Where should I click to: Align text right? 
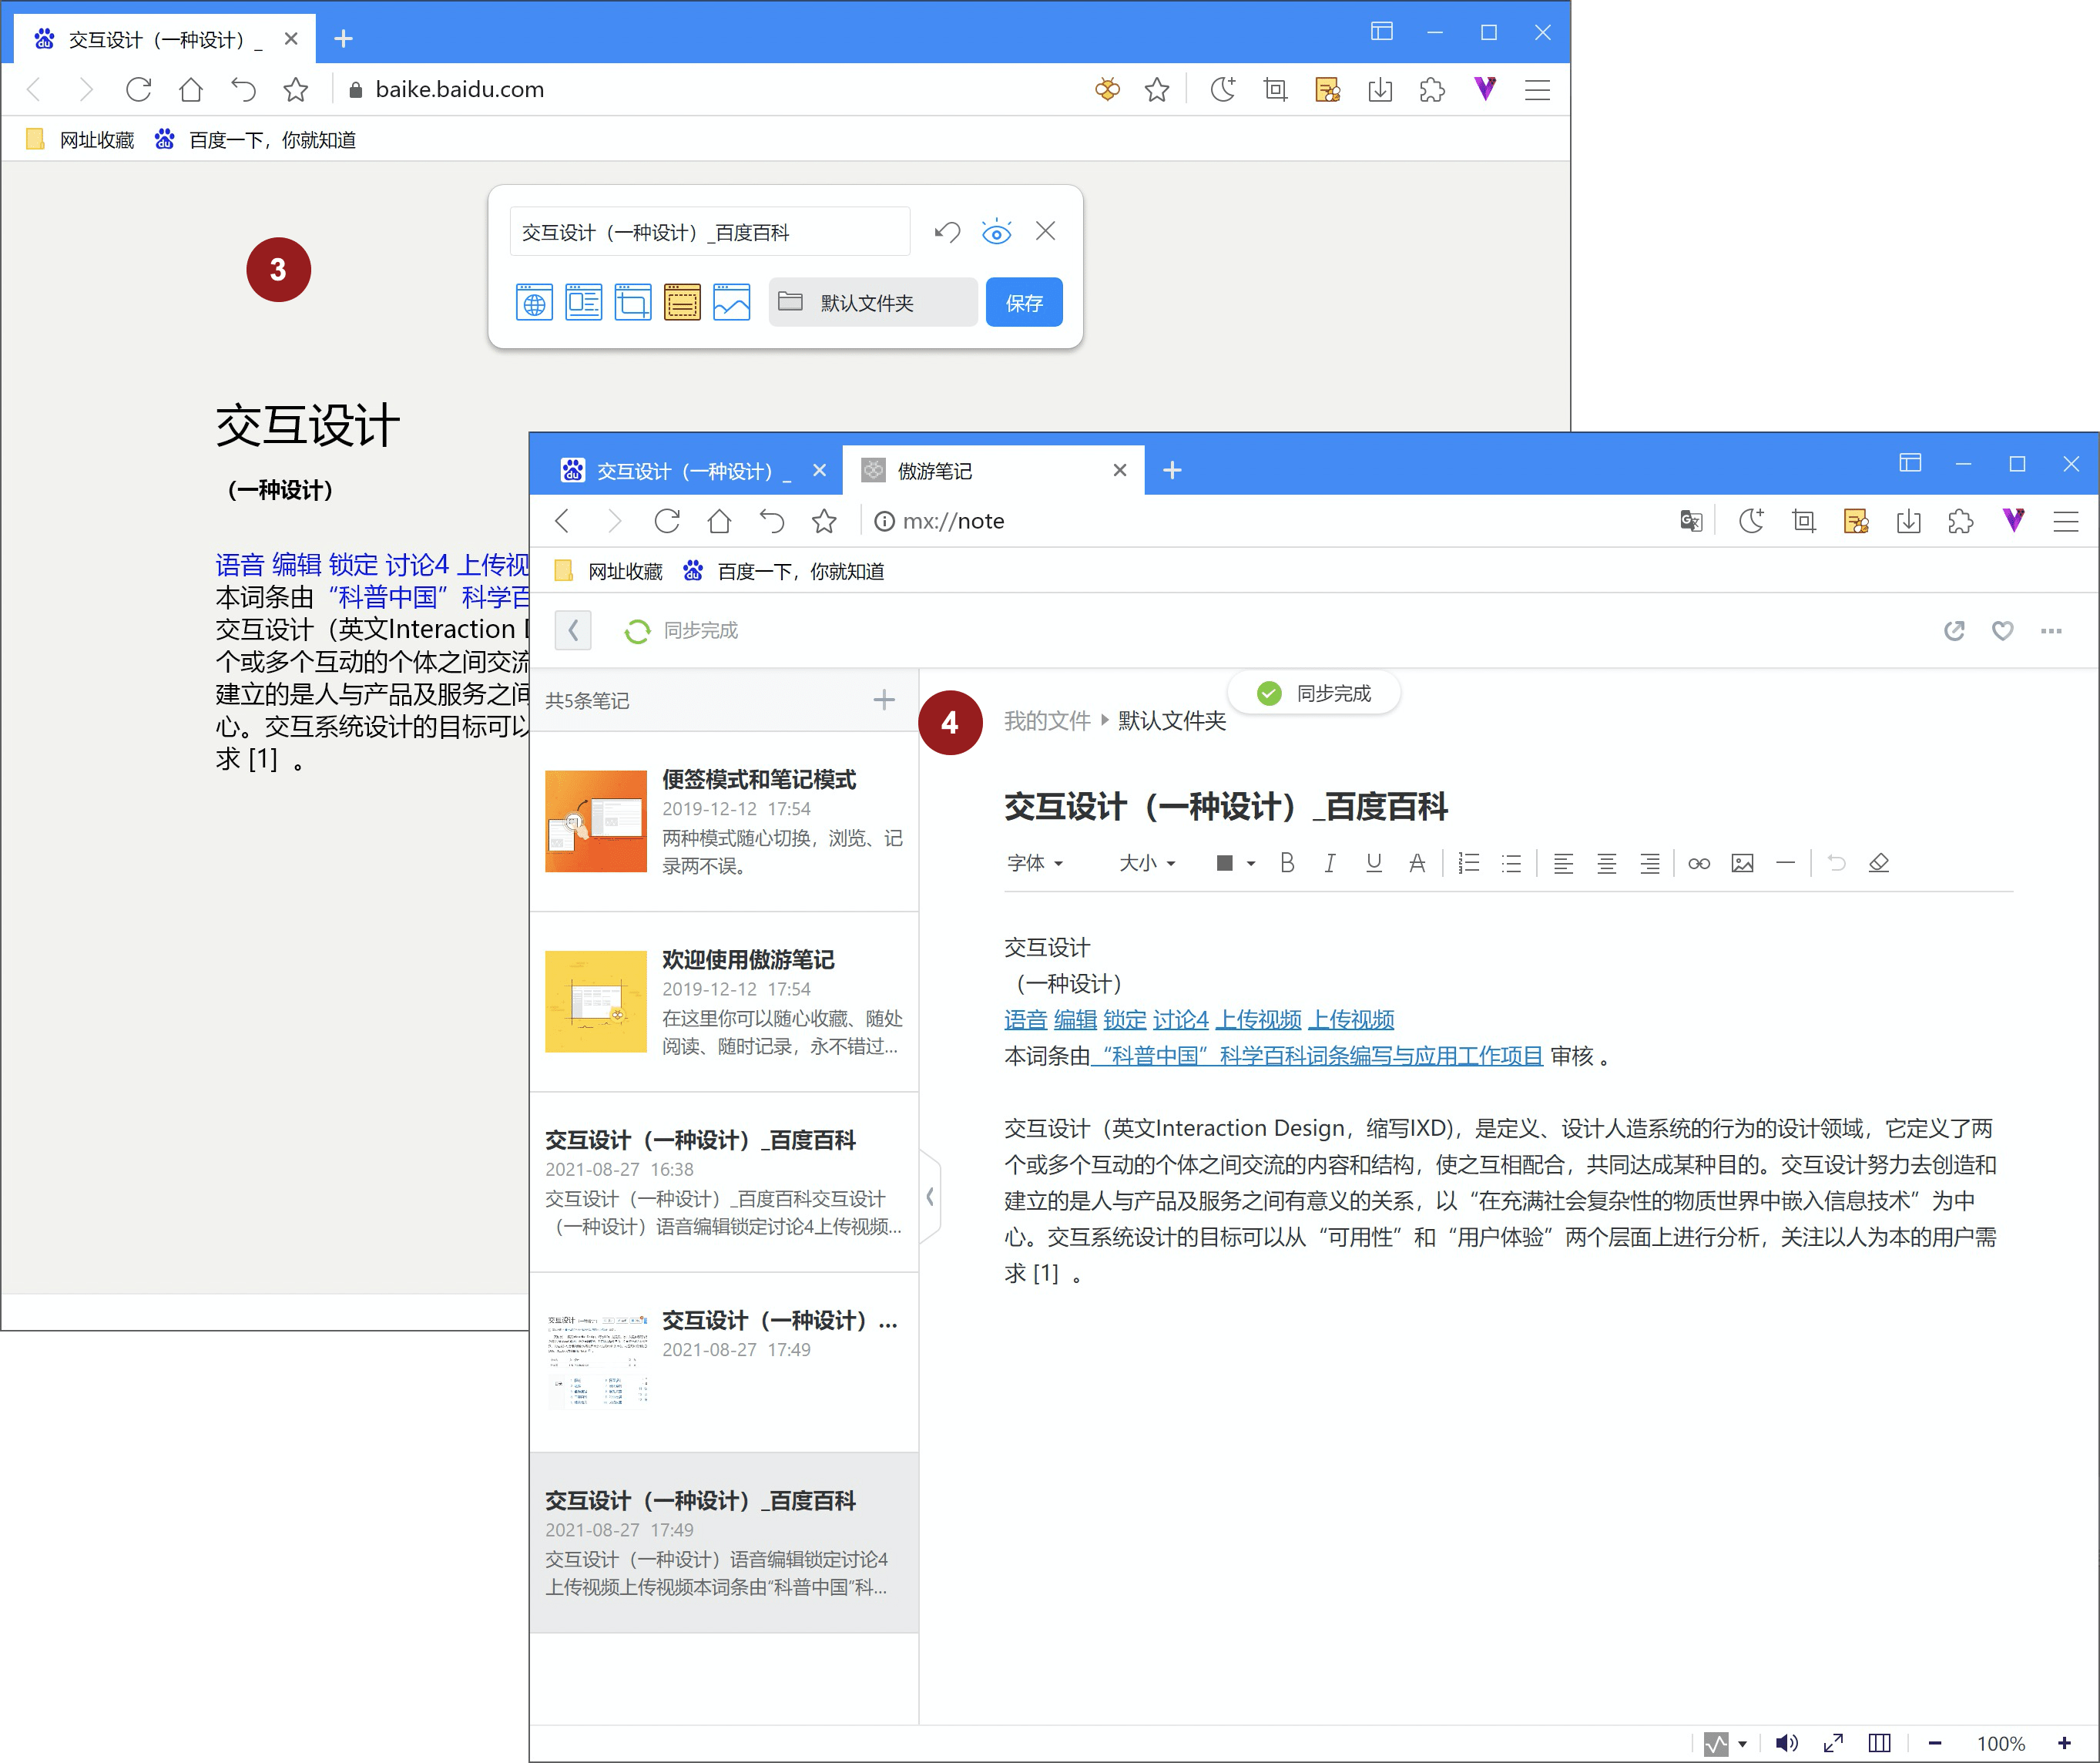1649,863
